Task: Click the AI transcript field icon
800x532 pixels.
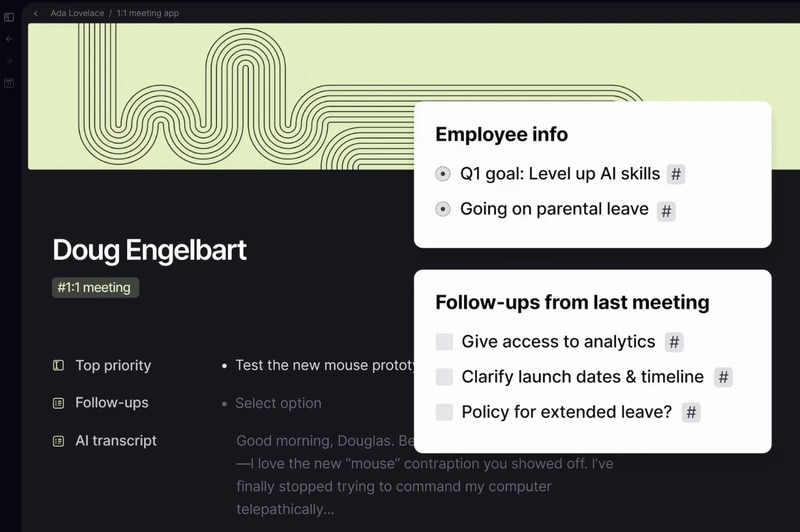Action: point(58,441)
